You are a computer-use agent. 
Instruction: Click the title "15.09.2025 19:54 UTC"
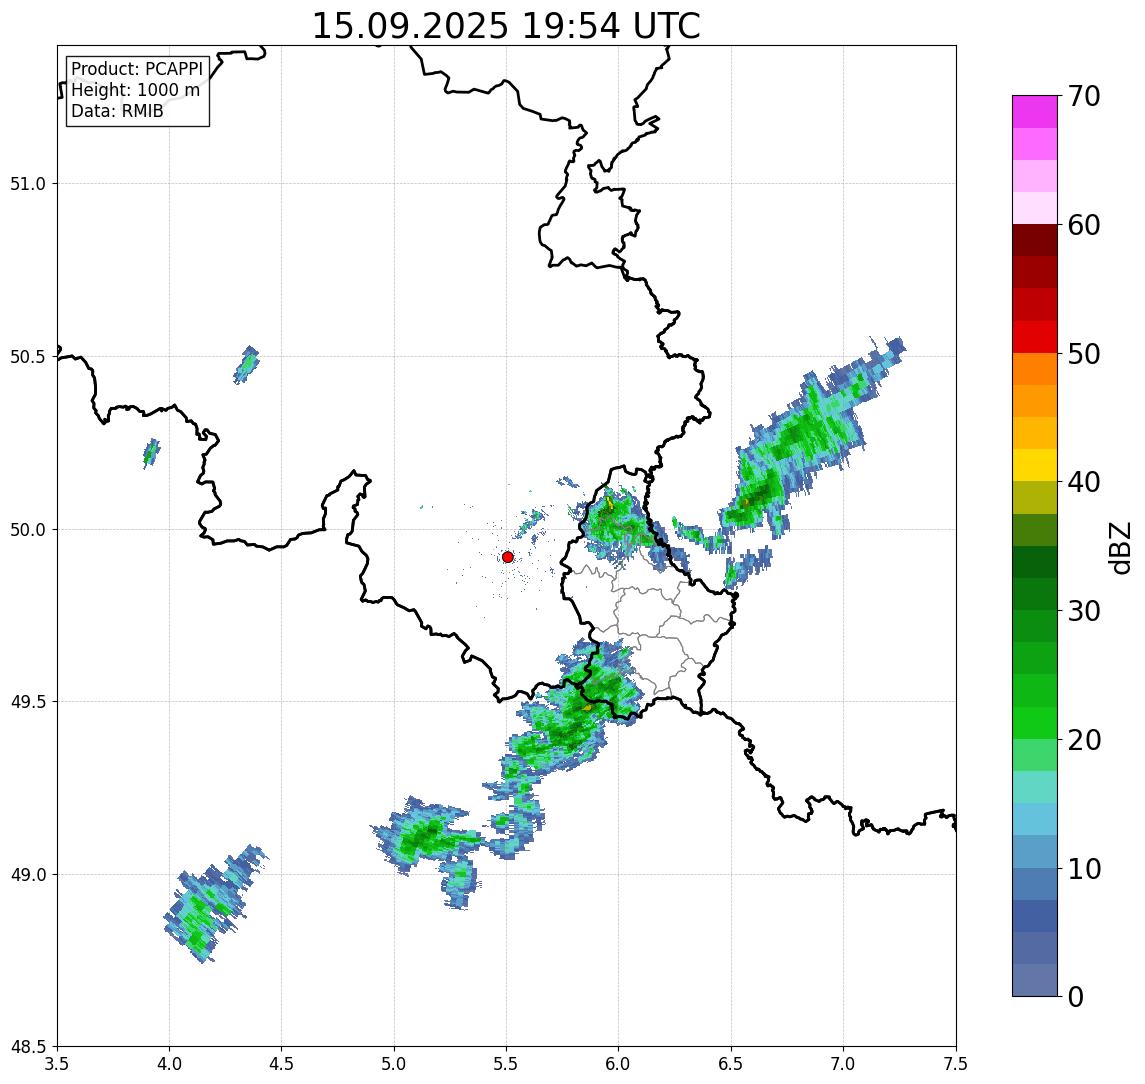(506, 26)
